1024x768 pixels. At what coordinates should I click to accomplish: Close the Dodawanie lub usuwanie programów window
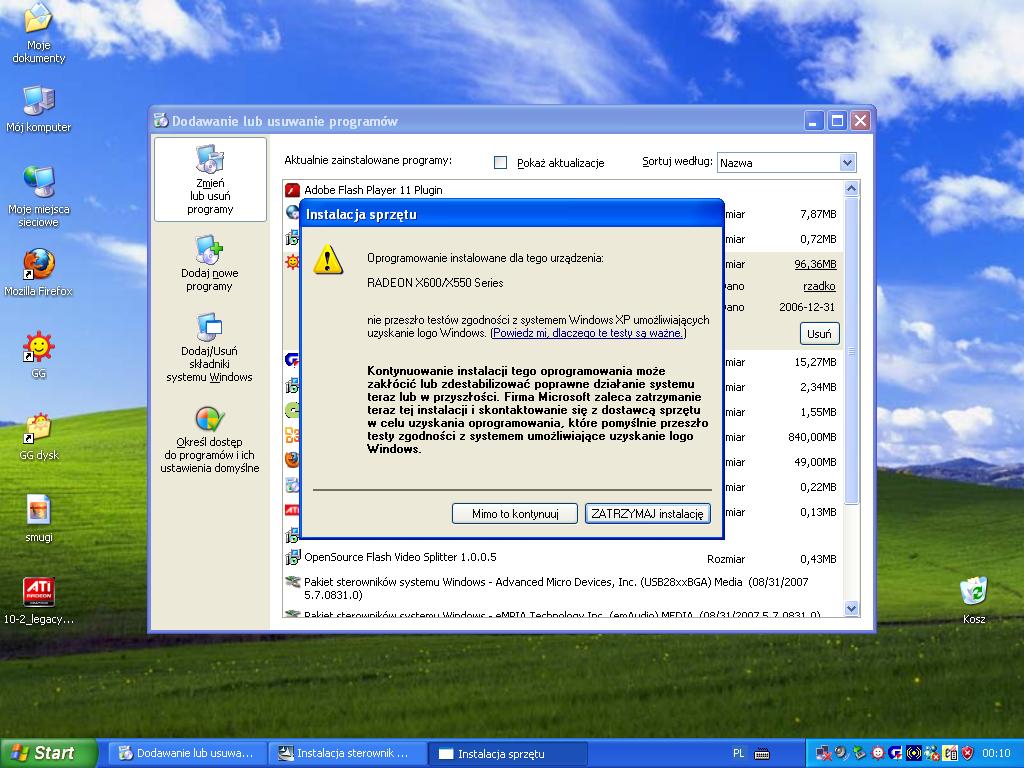tap(861, 121)
